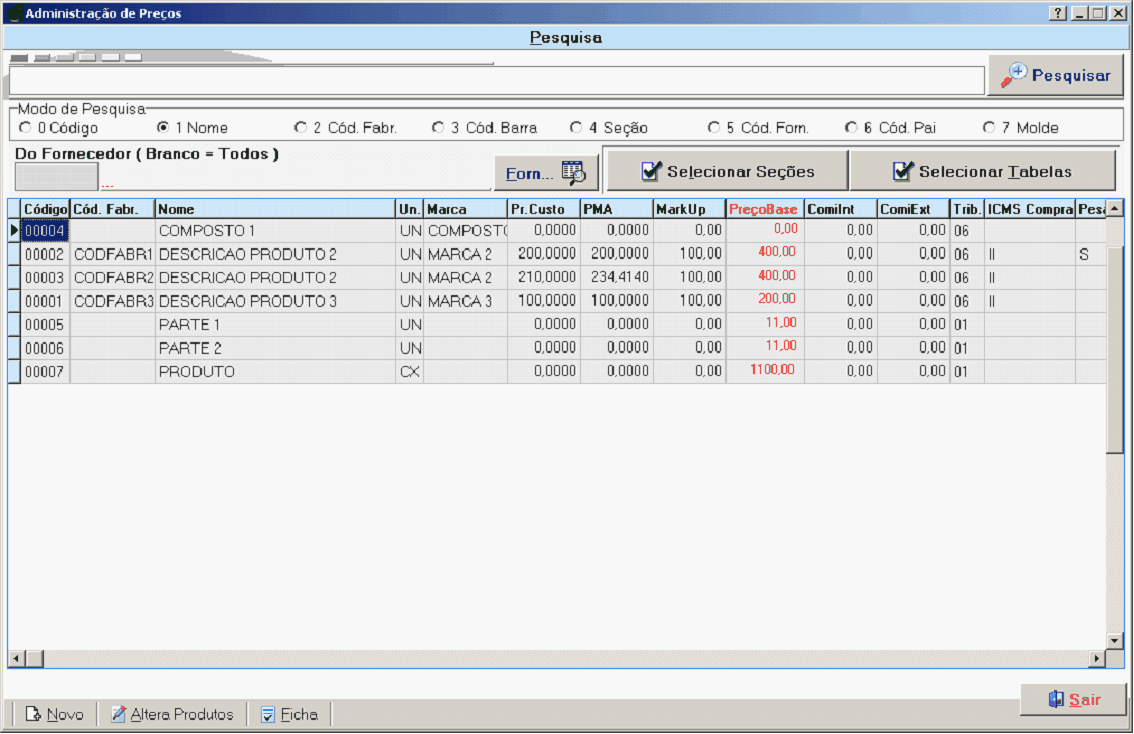Open the Ficha record icon
The width and height of the screenshot is (1134, 734).
(x=267, y=714)
